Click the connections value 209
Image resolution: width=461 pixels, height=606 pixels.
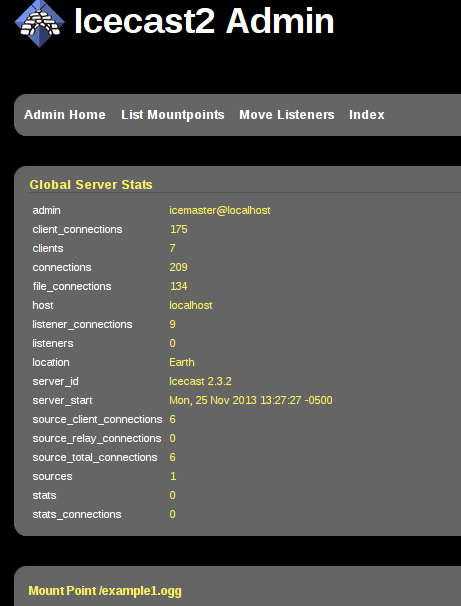(x=178, y=267)
